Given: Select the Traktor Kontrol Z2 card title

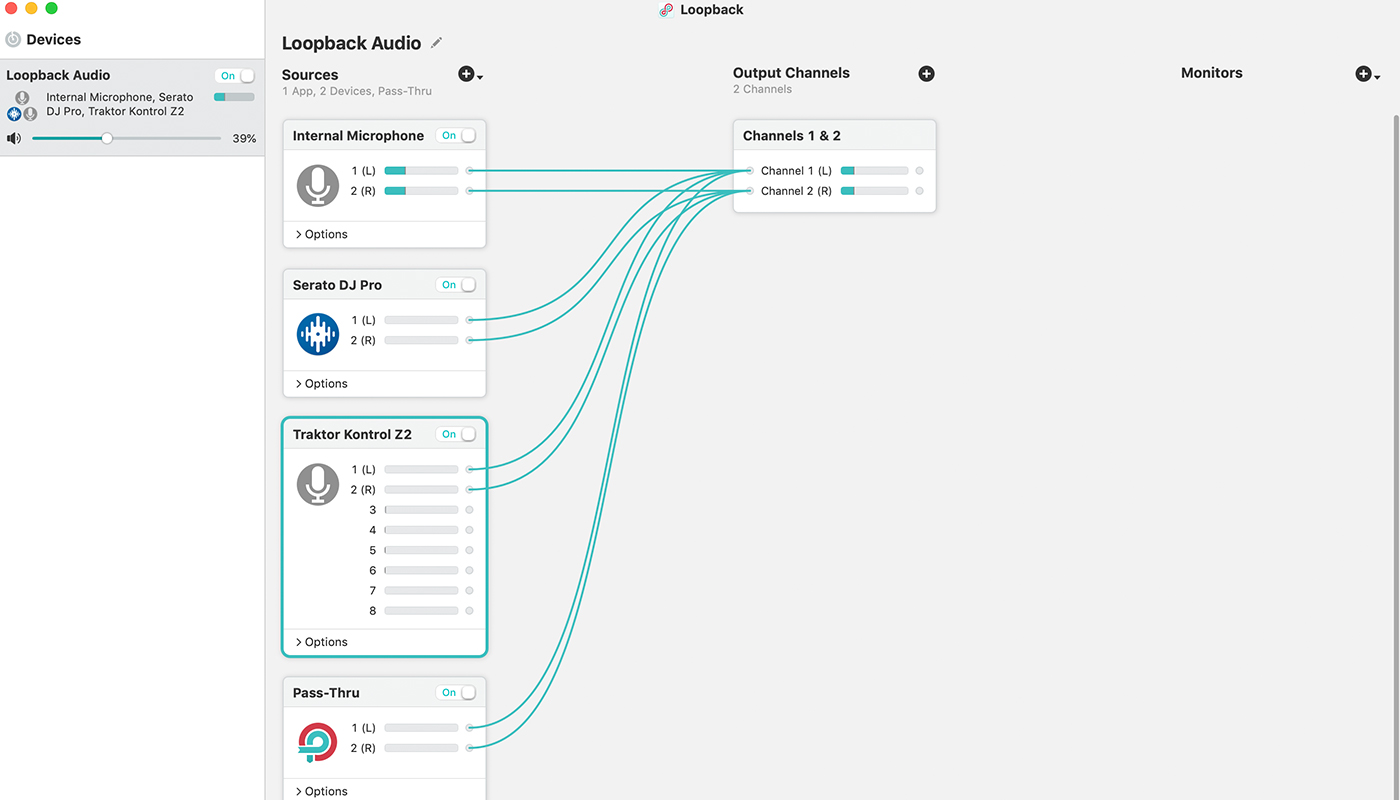Looking at the screenshot, I should click(352, 434).
